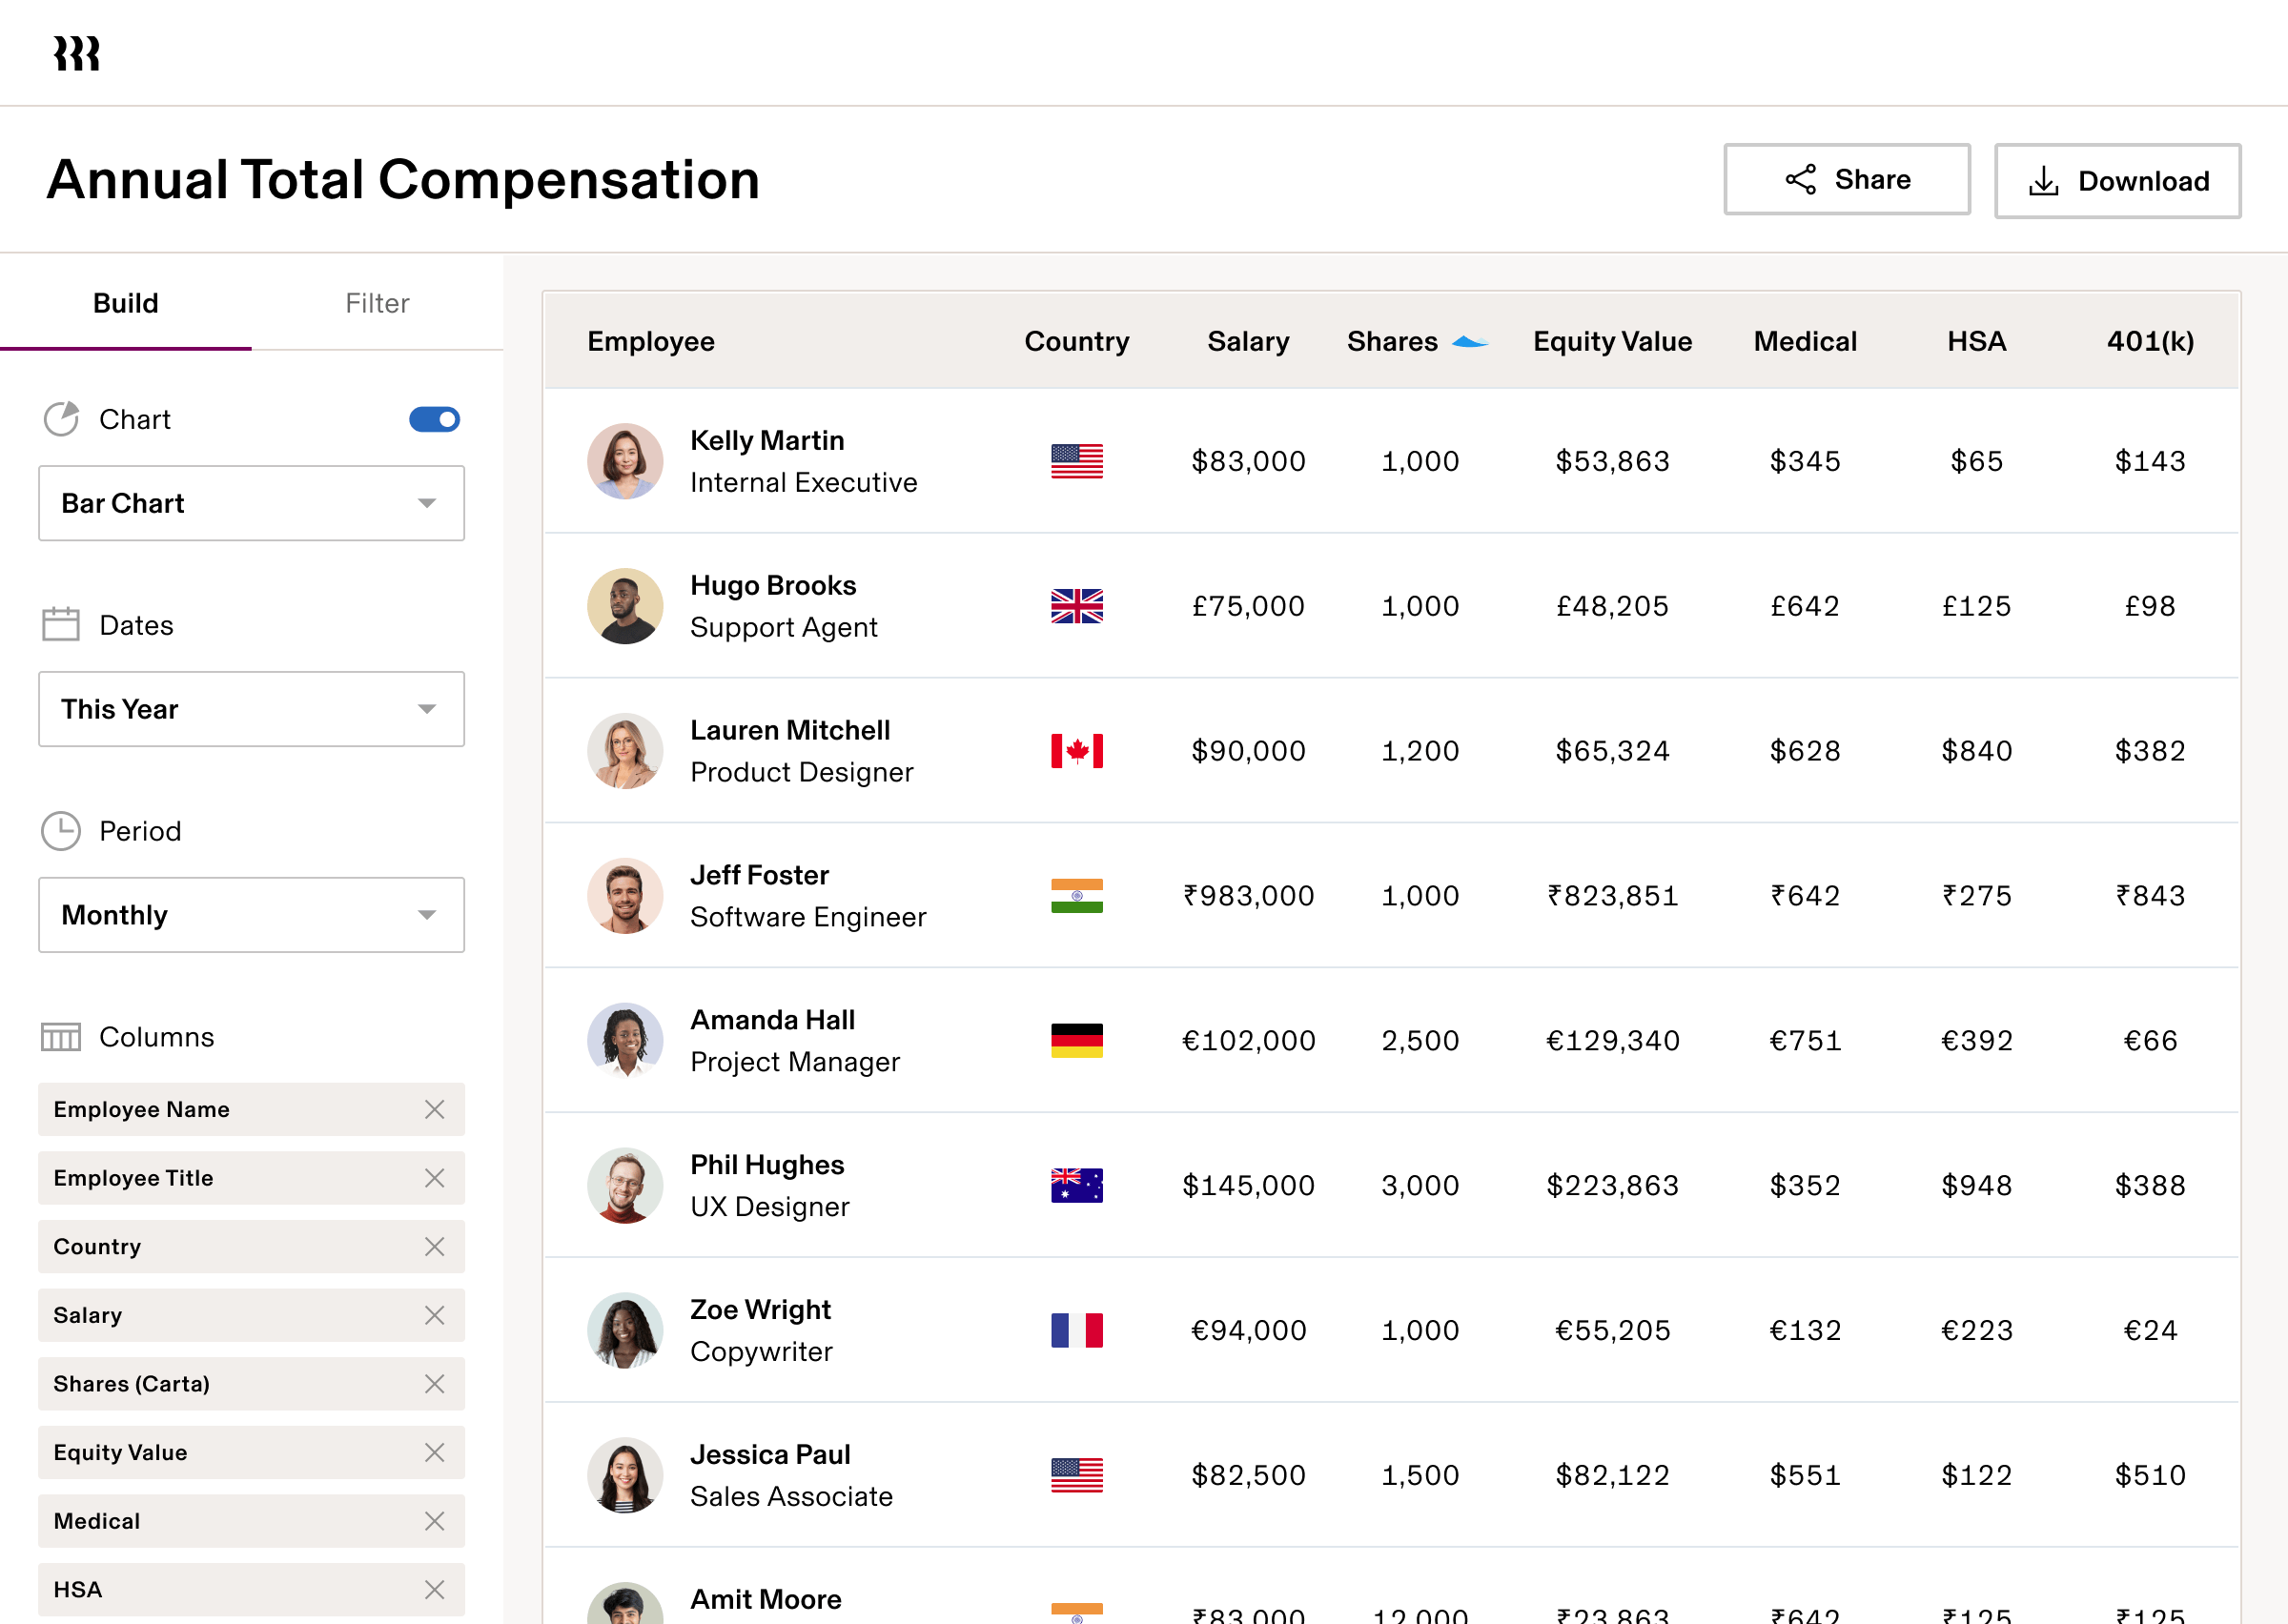Click the clock icon next to Period

pos(60,830)
